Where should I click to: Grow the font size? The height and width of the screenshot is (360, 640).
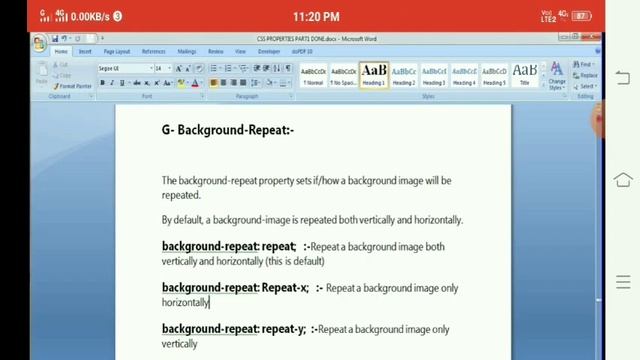(x=178, y=69)
